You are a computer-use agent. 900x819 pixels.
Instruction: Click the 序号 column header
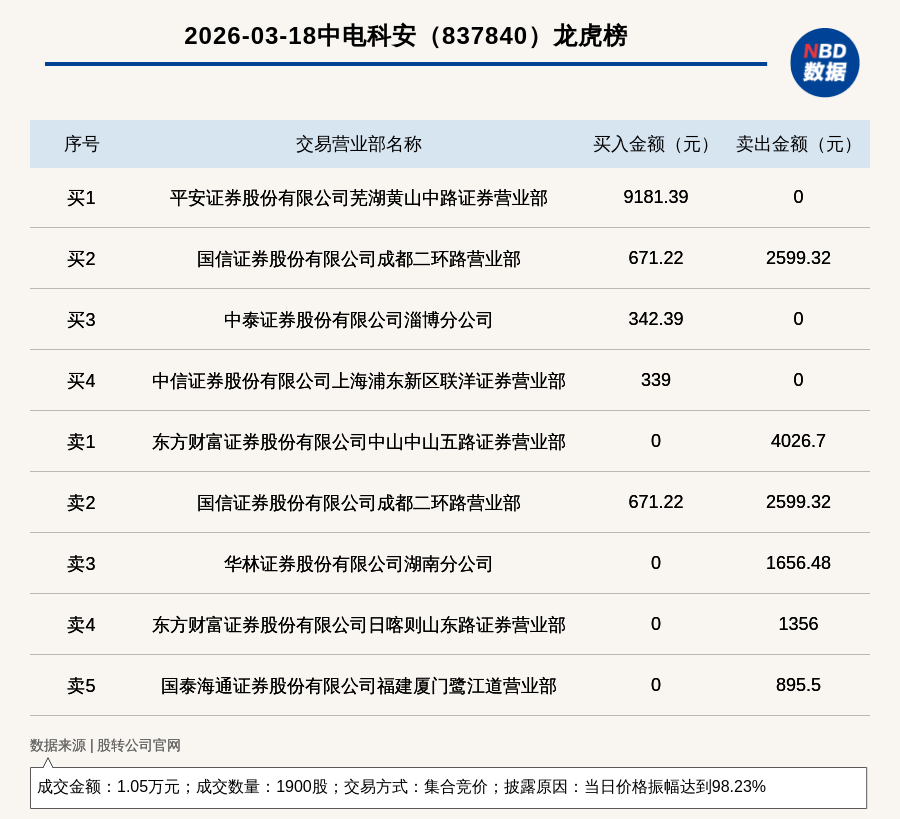pyautogui.click(x=82, y=144)
